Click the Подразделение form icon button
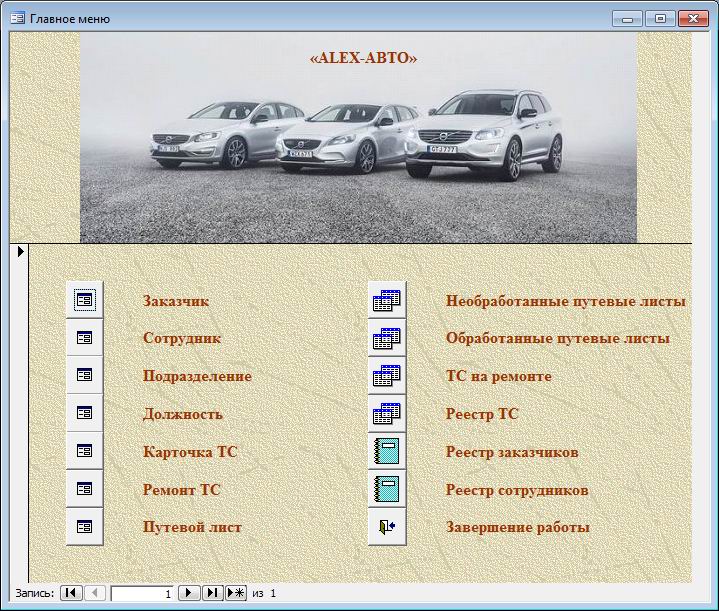The width and height of the screenshot is (719, 611). (85, 376)
